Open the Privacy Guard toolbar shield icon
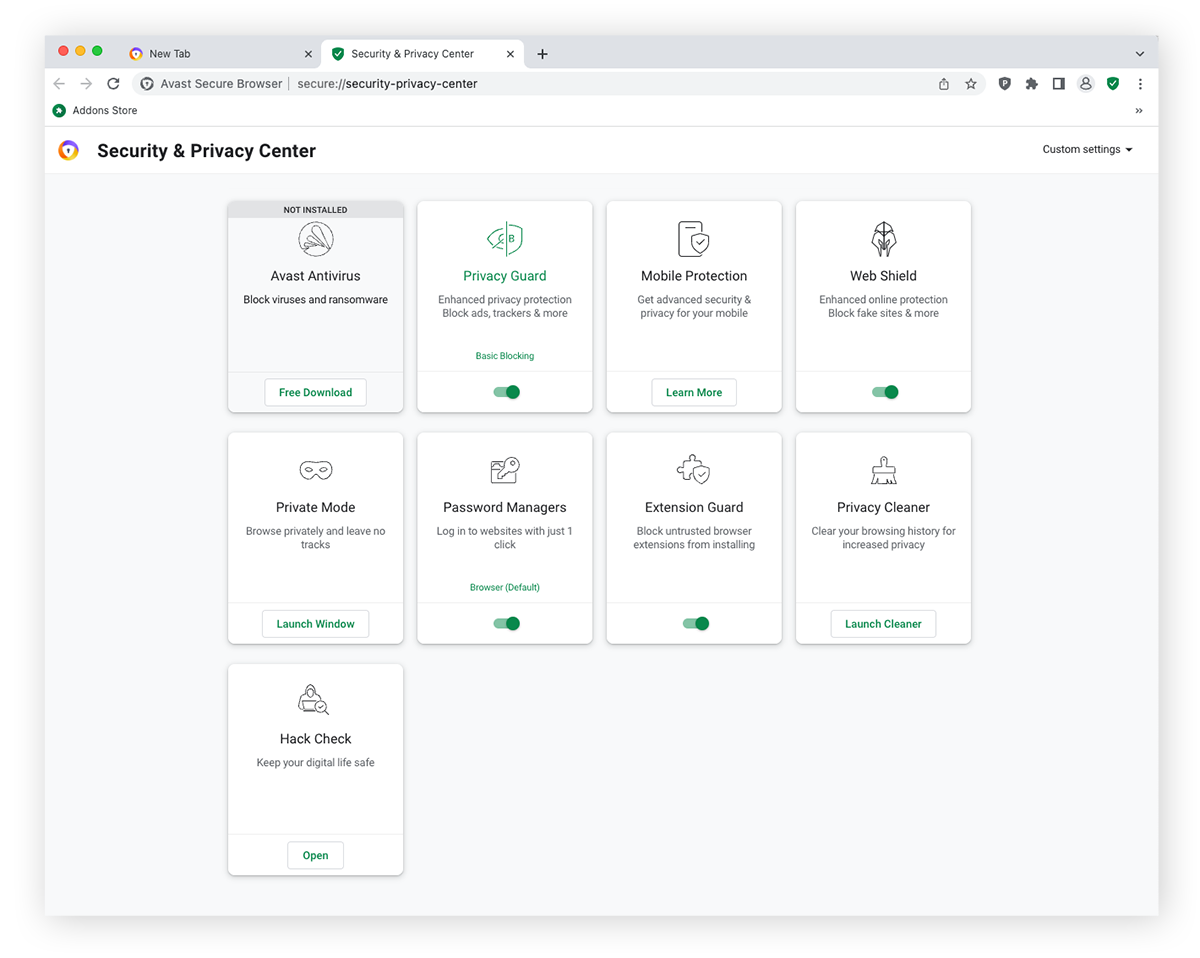Viewport: 1200px width, 958px height. tap(1005, 84)
